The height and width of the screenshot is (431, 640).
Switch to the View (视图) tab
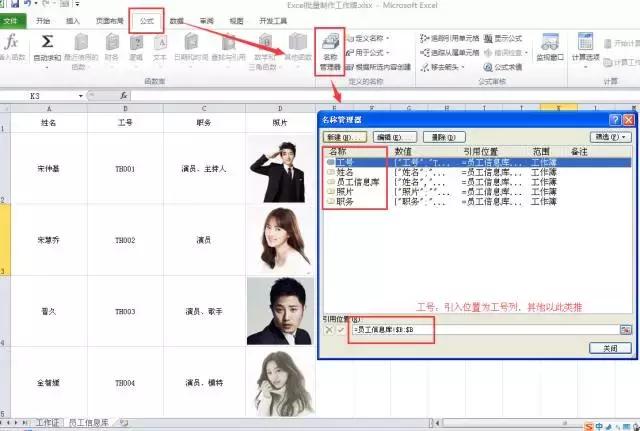click(236, 21)
